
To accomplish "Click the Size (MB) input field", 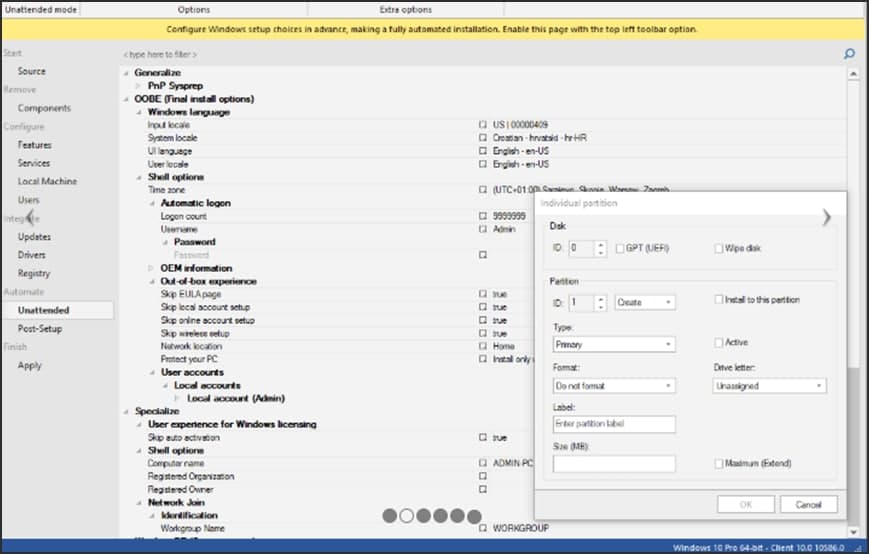I will (x=614, y=464).
